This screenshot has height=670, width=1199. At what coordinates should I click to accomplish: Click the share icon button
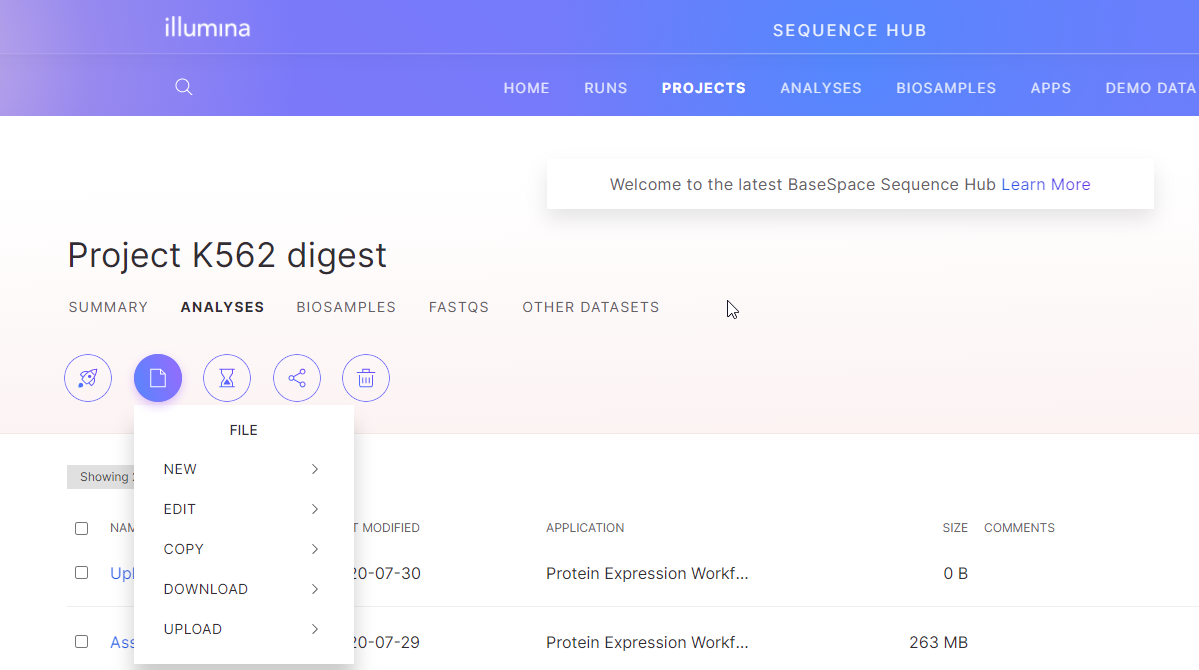(297, 378)
